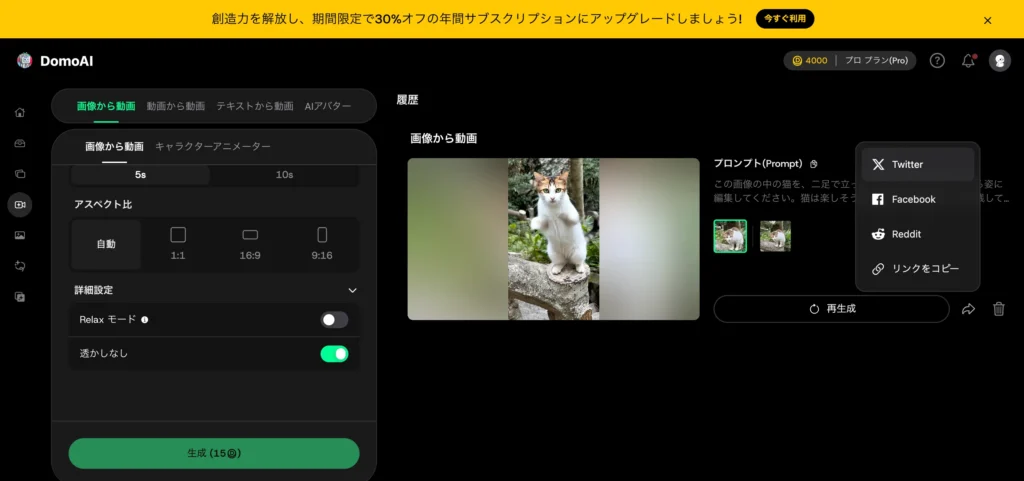Choose the 16:9 aspect ratio
The image size is (1024, 481).
[x=250, y=244]
